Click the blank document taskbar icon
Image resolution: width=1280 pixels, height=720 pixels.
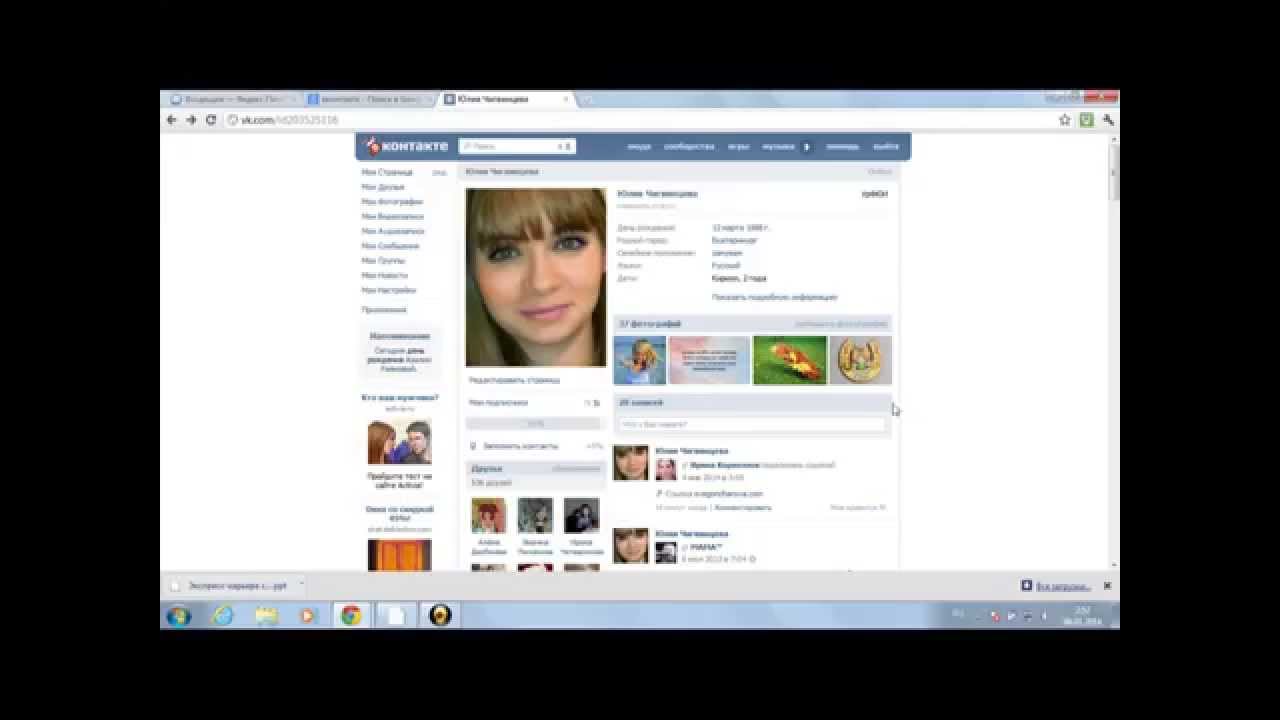click(396, 615)
